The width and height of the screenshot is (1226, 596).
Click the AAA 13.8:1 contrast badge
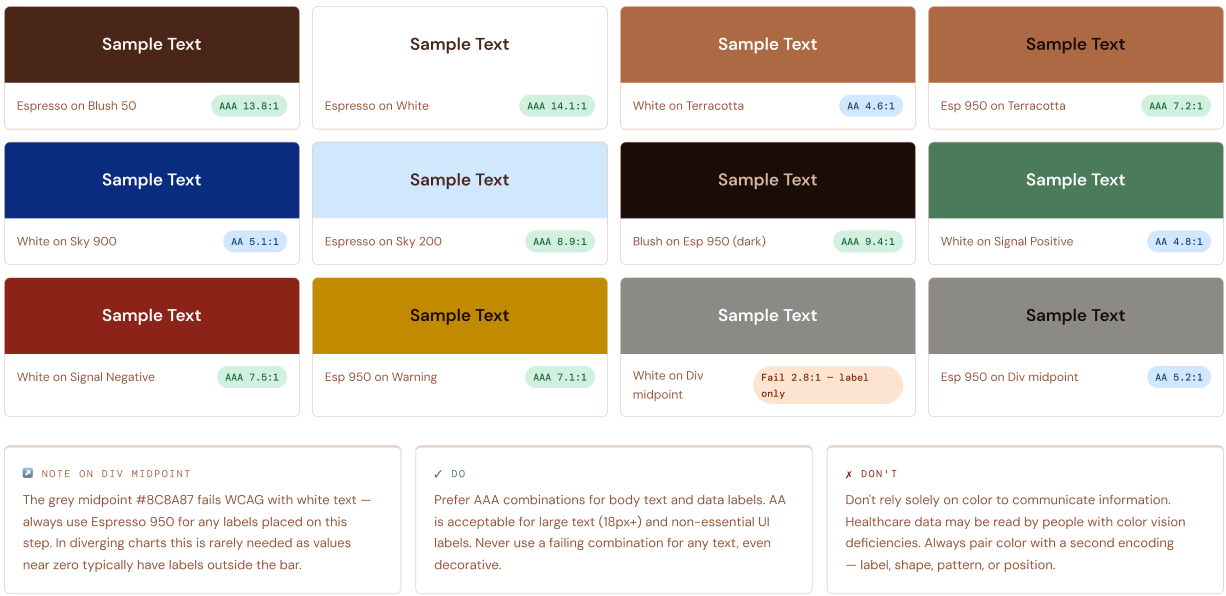(249, 106)
